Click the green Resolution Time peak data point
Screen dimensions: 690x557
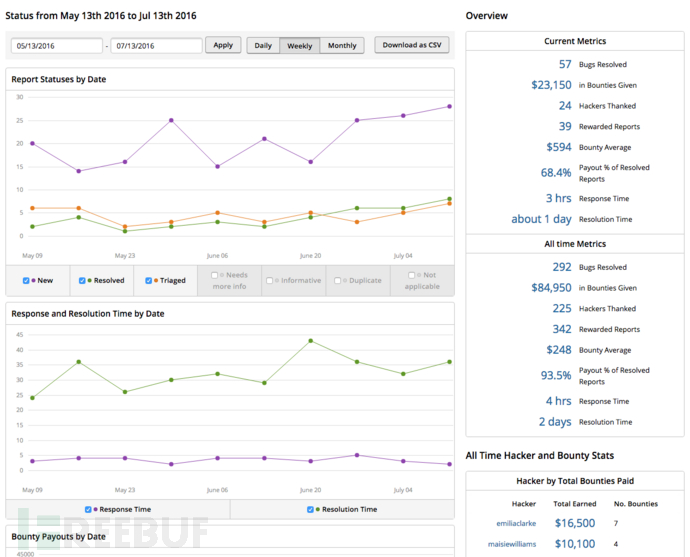point(310,341)
